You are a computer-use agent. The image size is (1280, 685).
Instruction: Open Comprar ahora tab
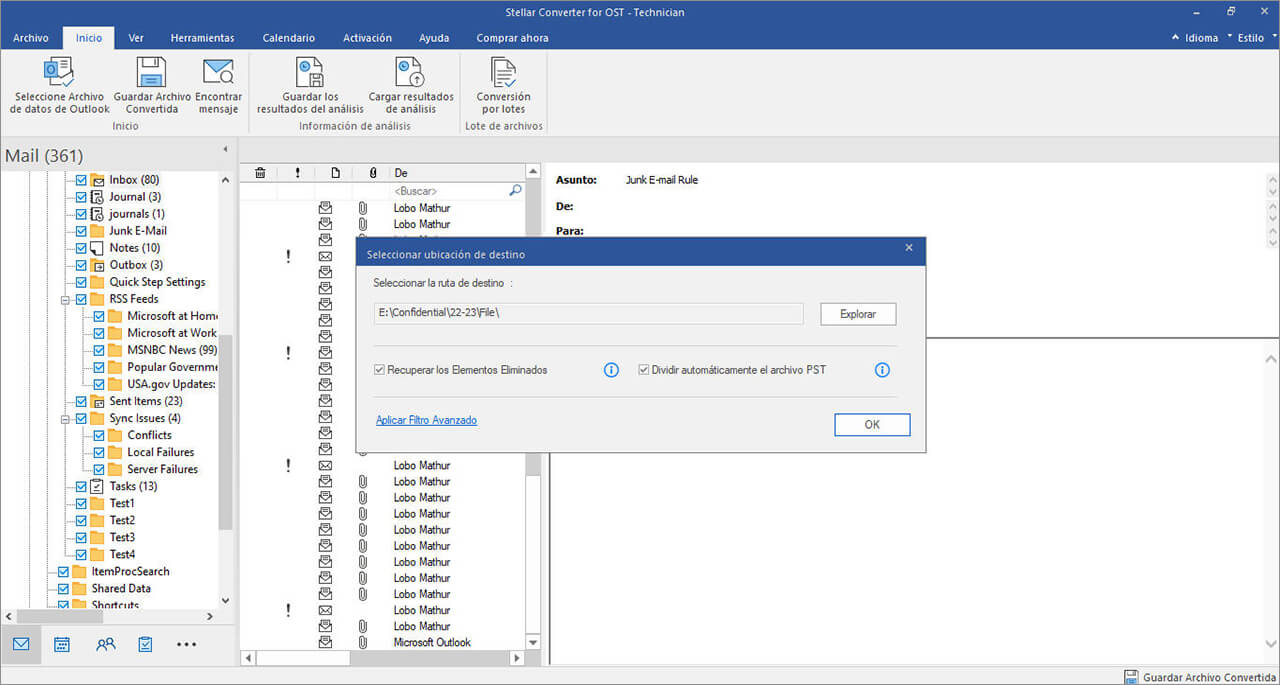click(x=512, y=38)
